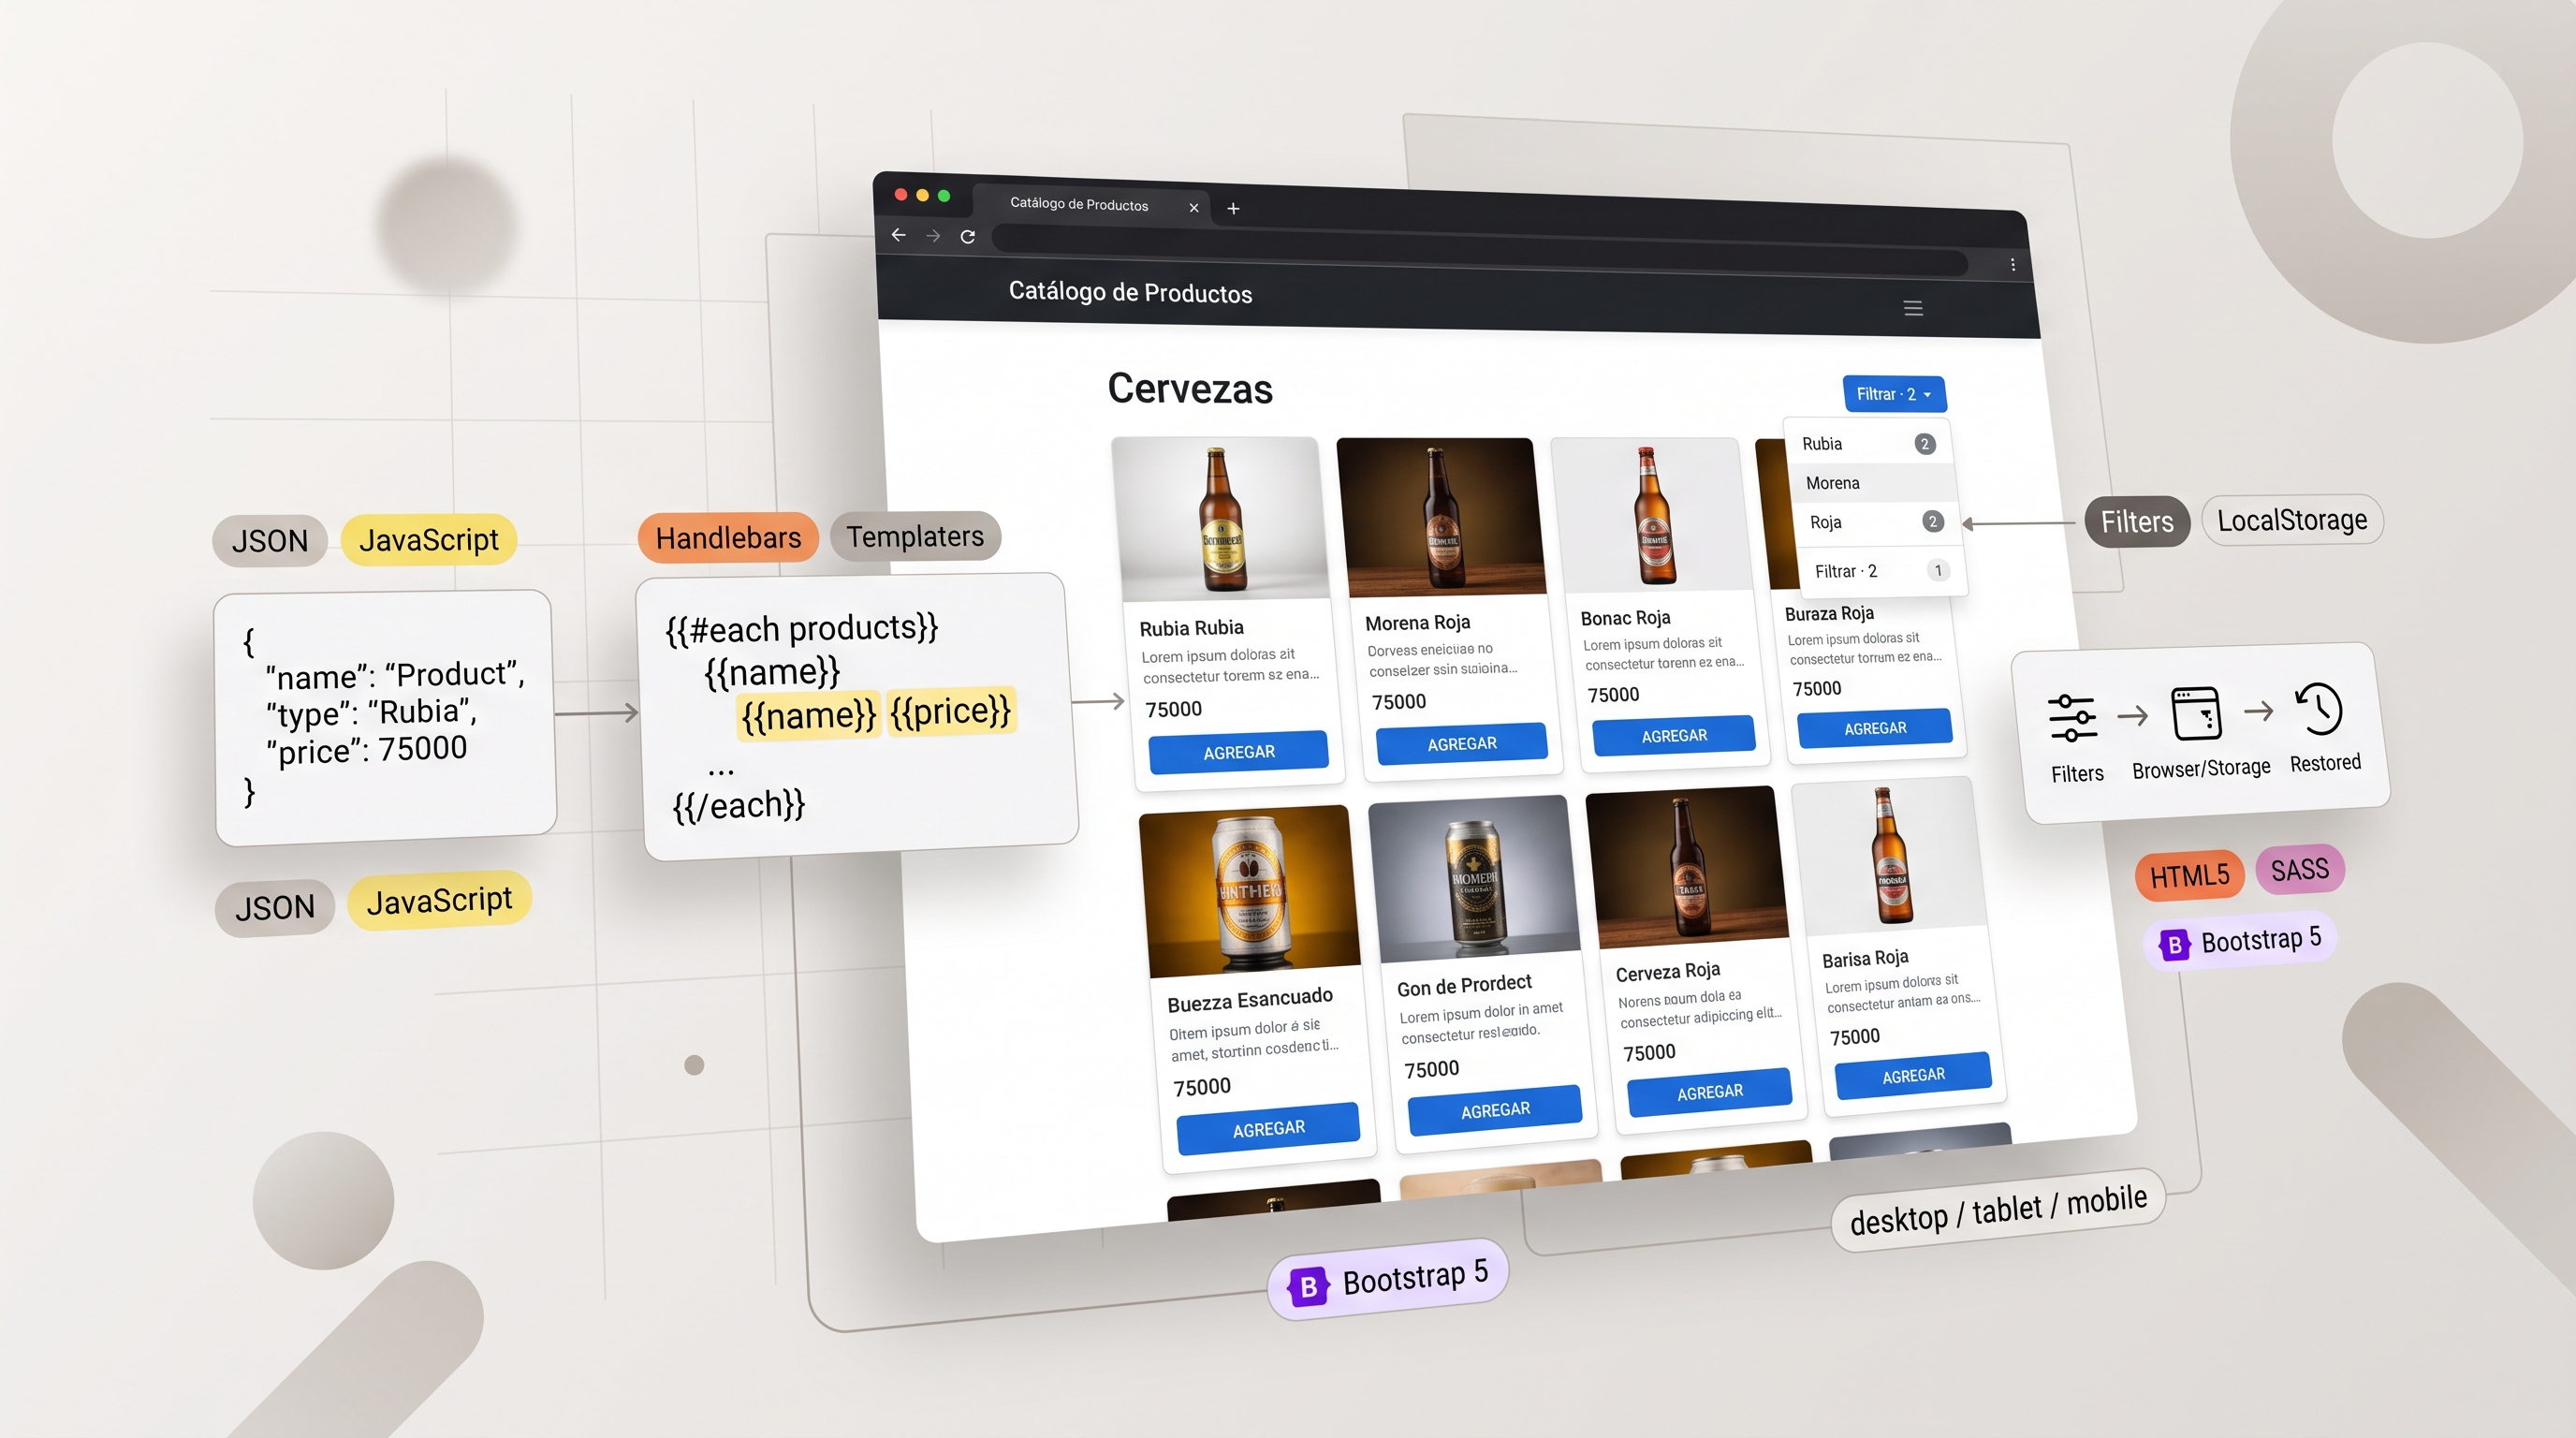The width and height of the screenshot is (2576, 1438).
Task: Click the highlighted {{price}} template token
Action: (x=950, y=711)
